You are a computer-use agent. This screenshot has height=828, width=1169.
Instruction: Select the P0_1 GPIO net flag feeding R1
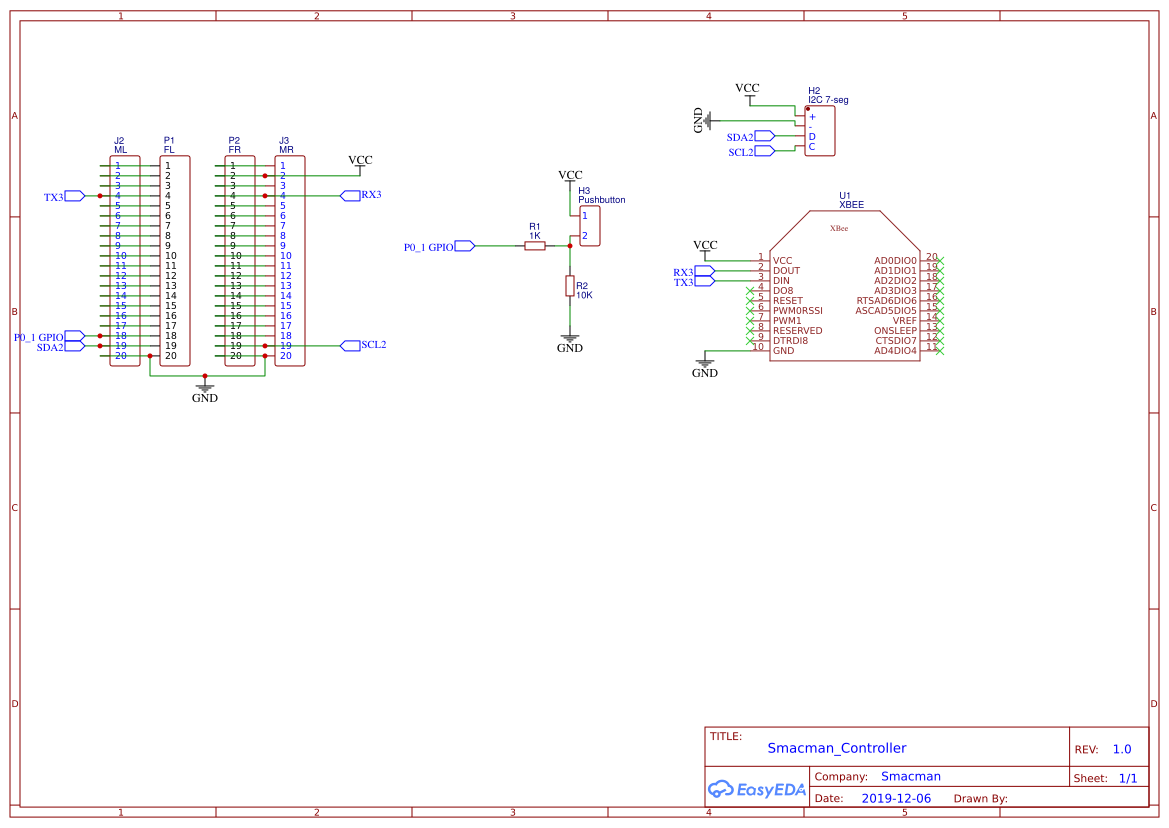coord(464,246)
